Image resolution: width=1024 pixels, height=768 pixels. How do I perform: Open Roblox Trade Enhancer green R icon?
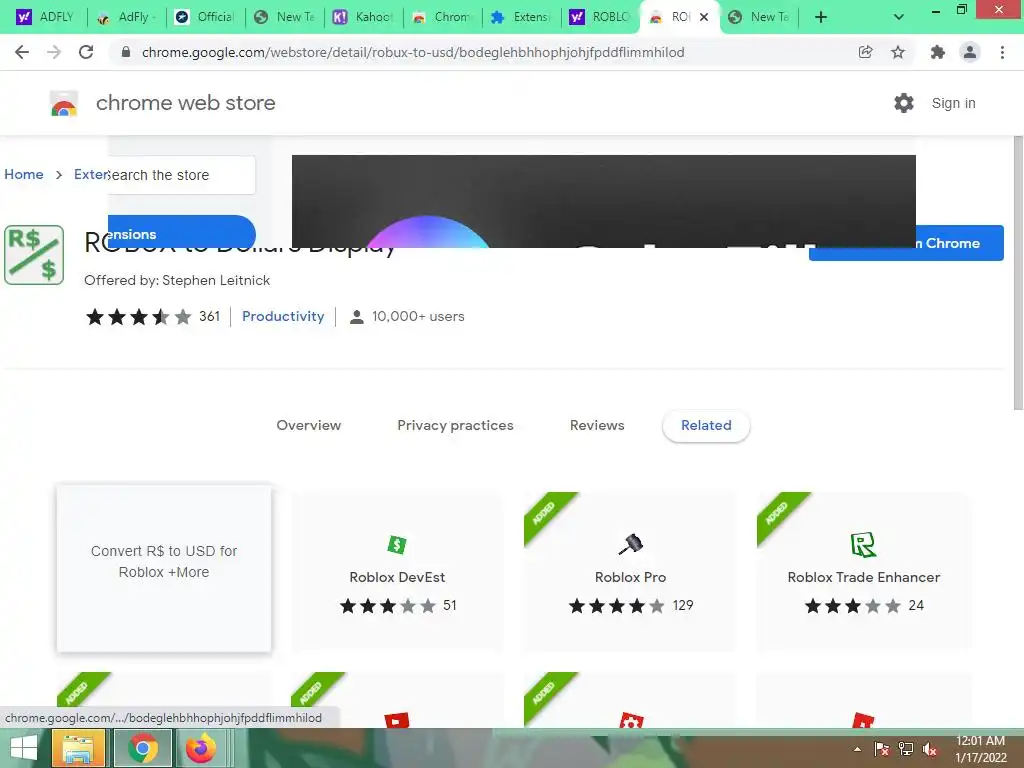click(863, 545)
